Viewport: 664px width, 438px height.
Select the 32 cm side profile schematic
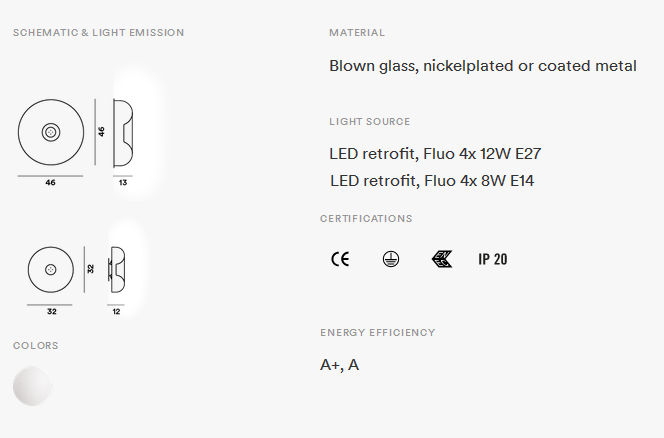[116, 269]
